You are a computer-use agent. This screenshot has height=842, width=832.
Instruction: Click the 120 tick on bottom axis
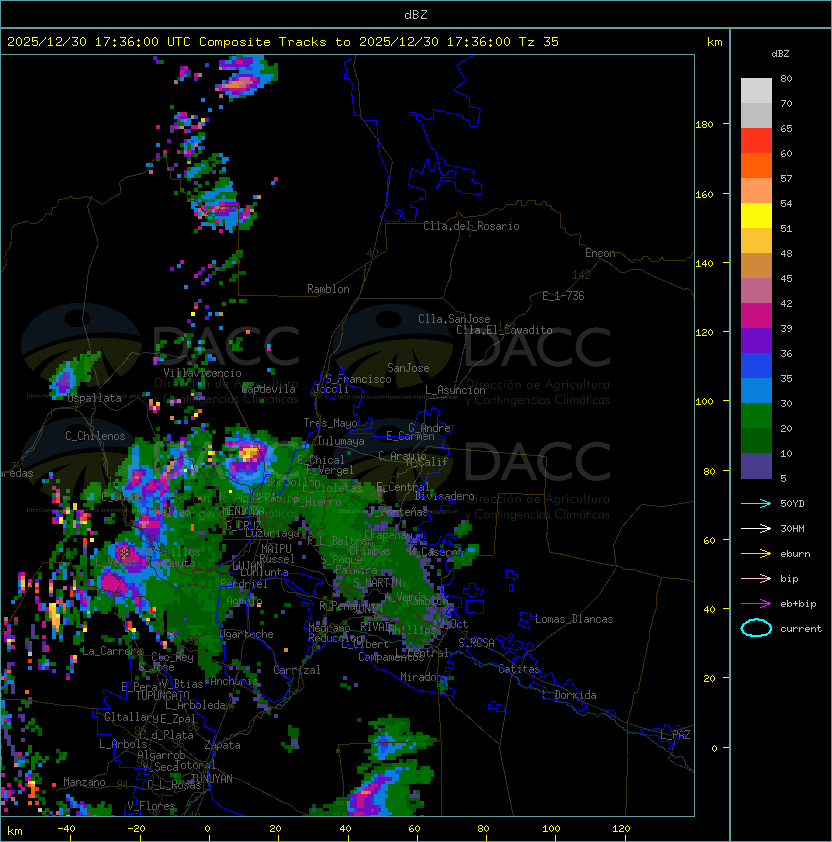click(621, 829)
